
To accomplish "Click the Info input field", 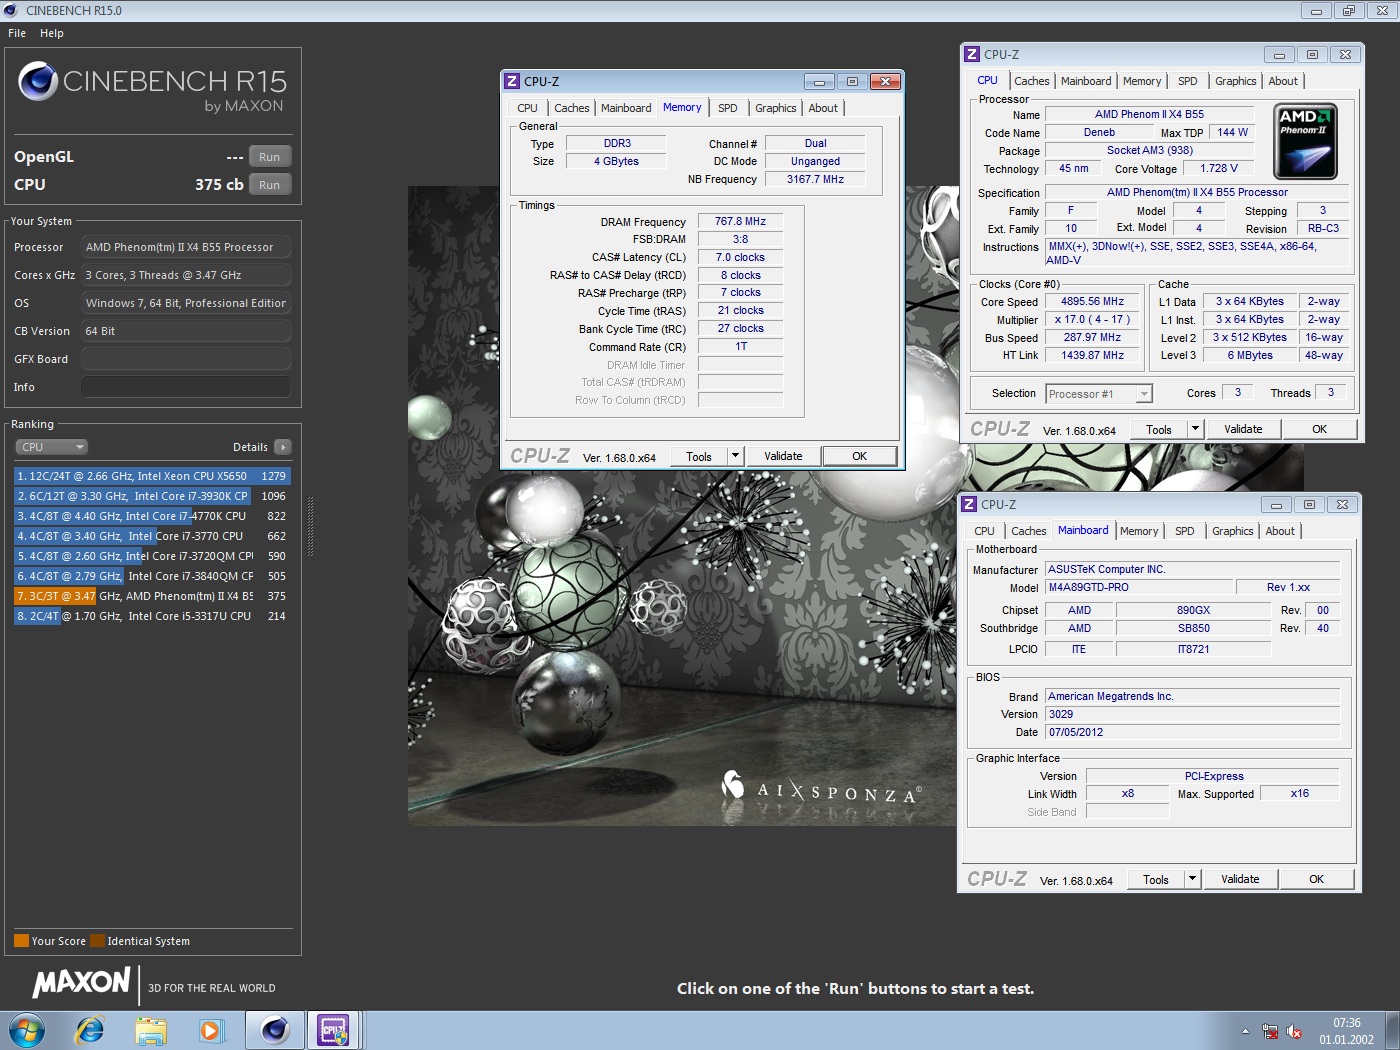I will pyautogui.click(x=186, y=387).
